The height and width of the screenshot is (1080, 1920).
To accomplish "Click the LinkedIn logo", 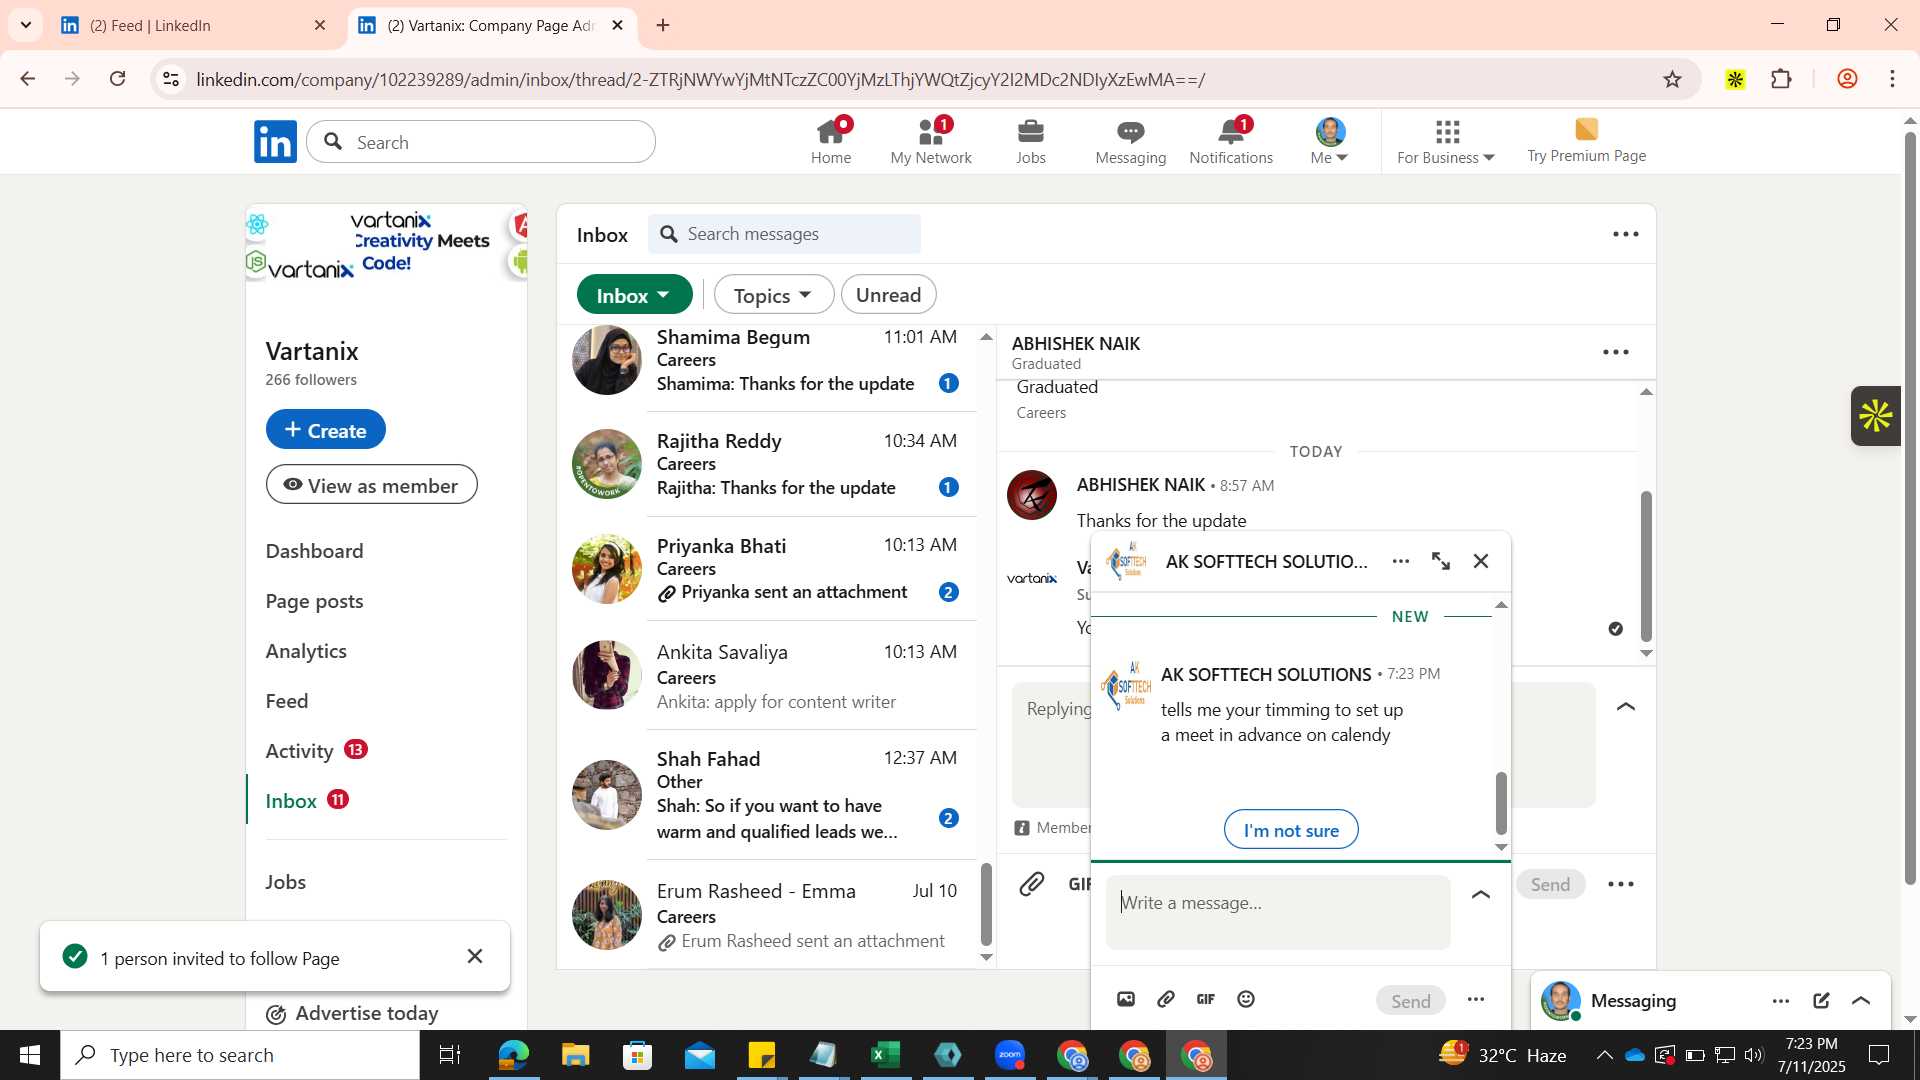I will (x=275, y=142).
